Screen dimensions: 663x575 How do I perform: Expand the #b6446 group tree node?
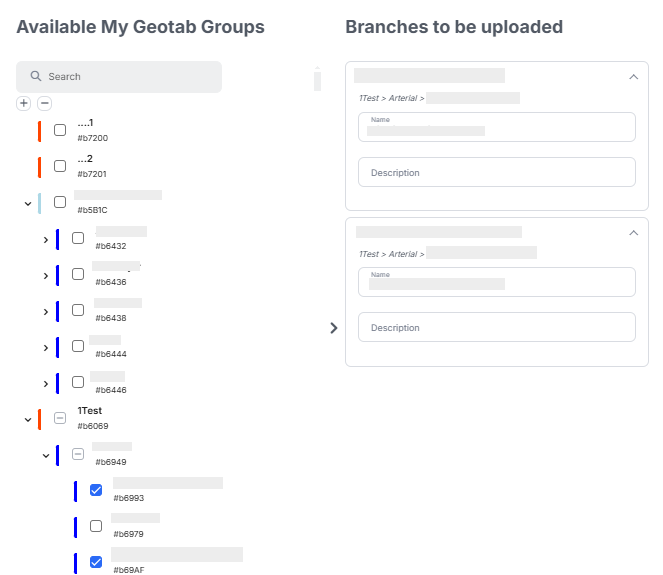coord(46,383)
